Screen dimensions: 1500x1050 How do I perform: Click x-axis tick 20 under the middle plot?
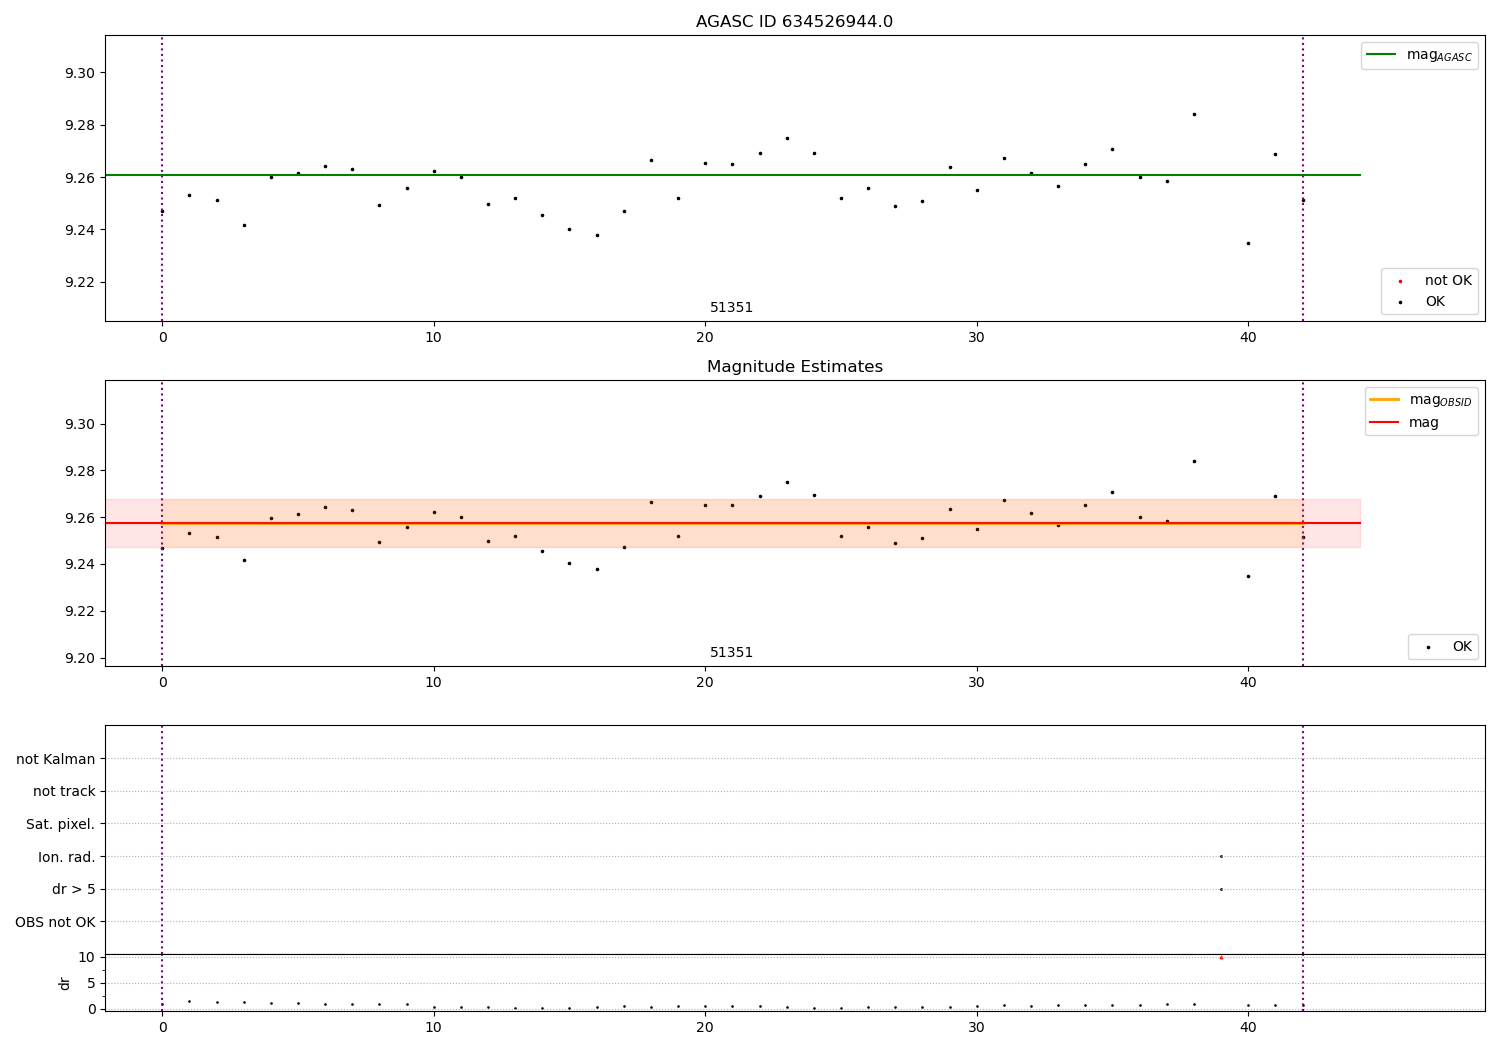pos(705,683)
